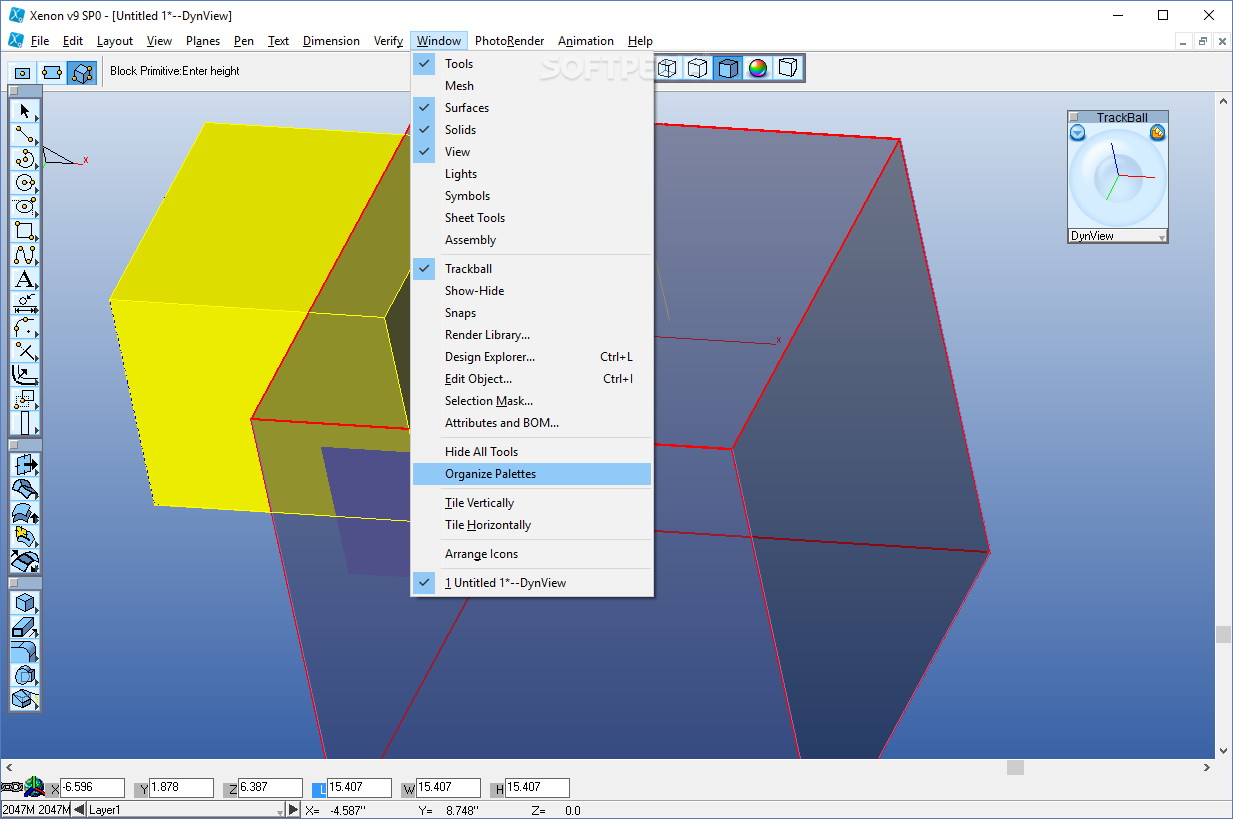Select the 3D corner block primitive option
This screenshot has width=1233, height=819.
82,72
